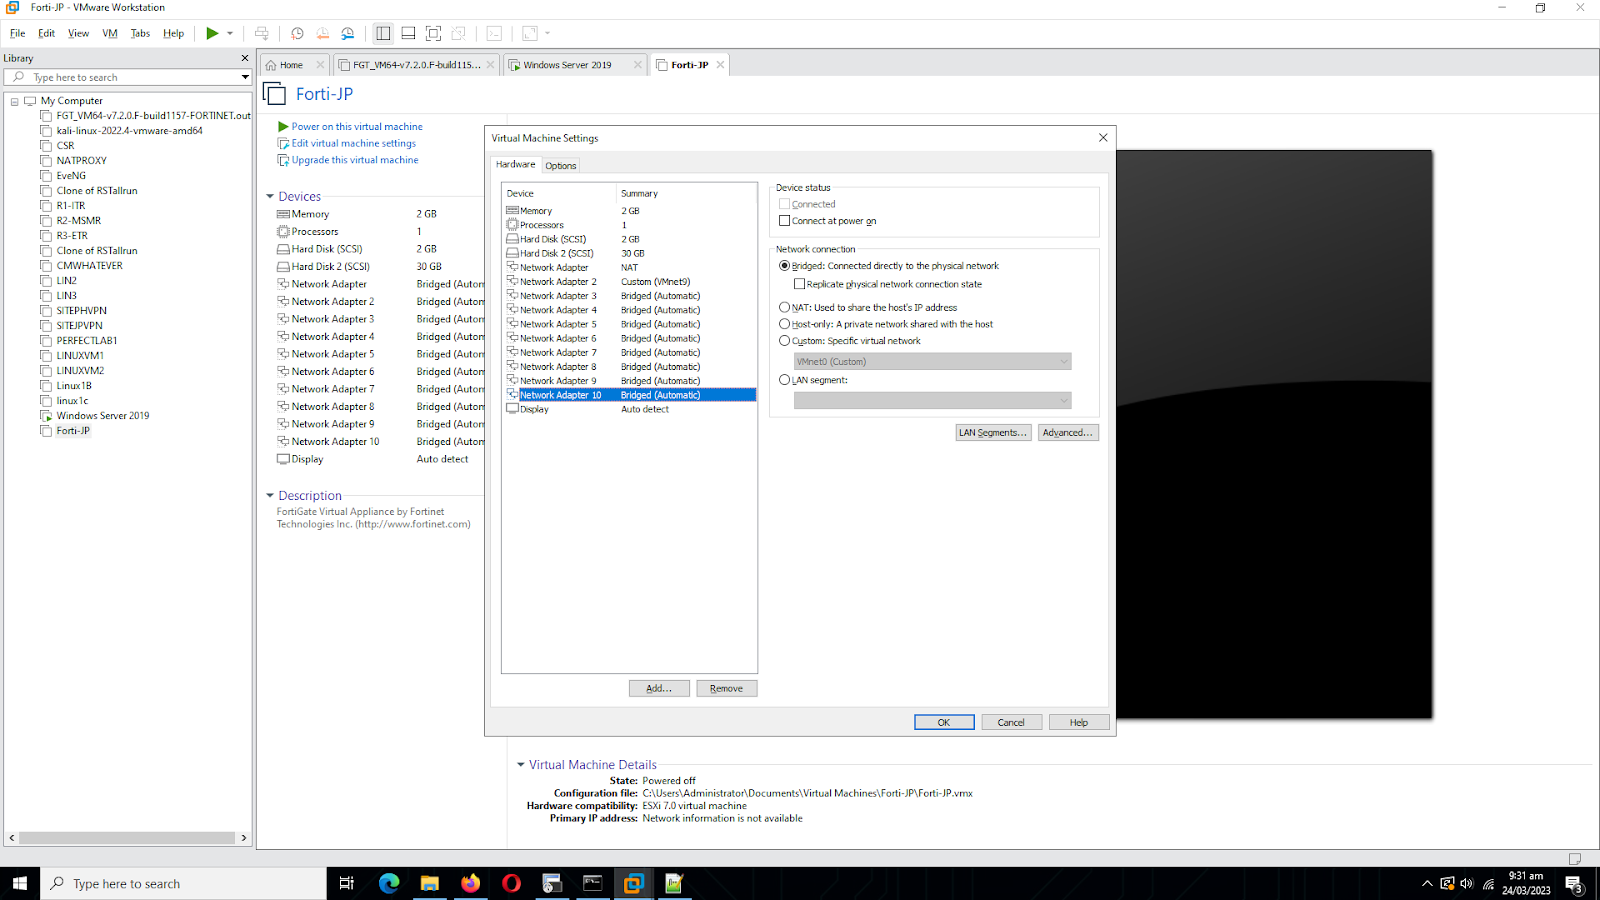Select Display row in hardware list

[x=629, y=410]
